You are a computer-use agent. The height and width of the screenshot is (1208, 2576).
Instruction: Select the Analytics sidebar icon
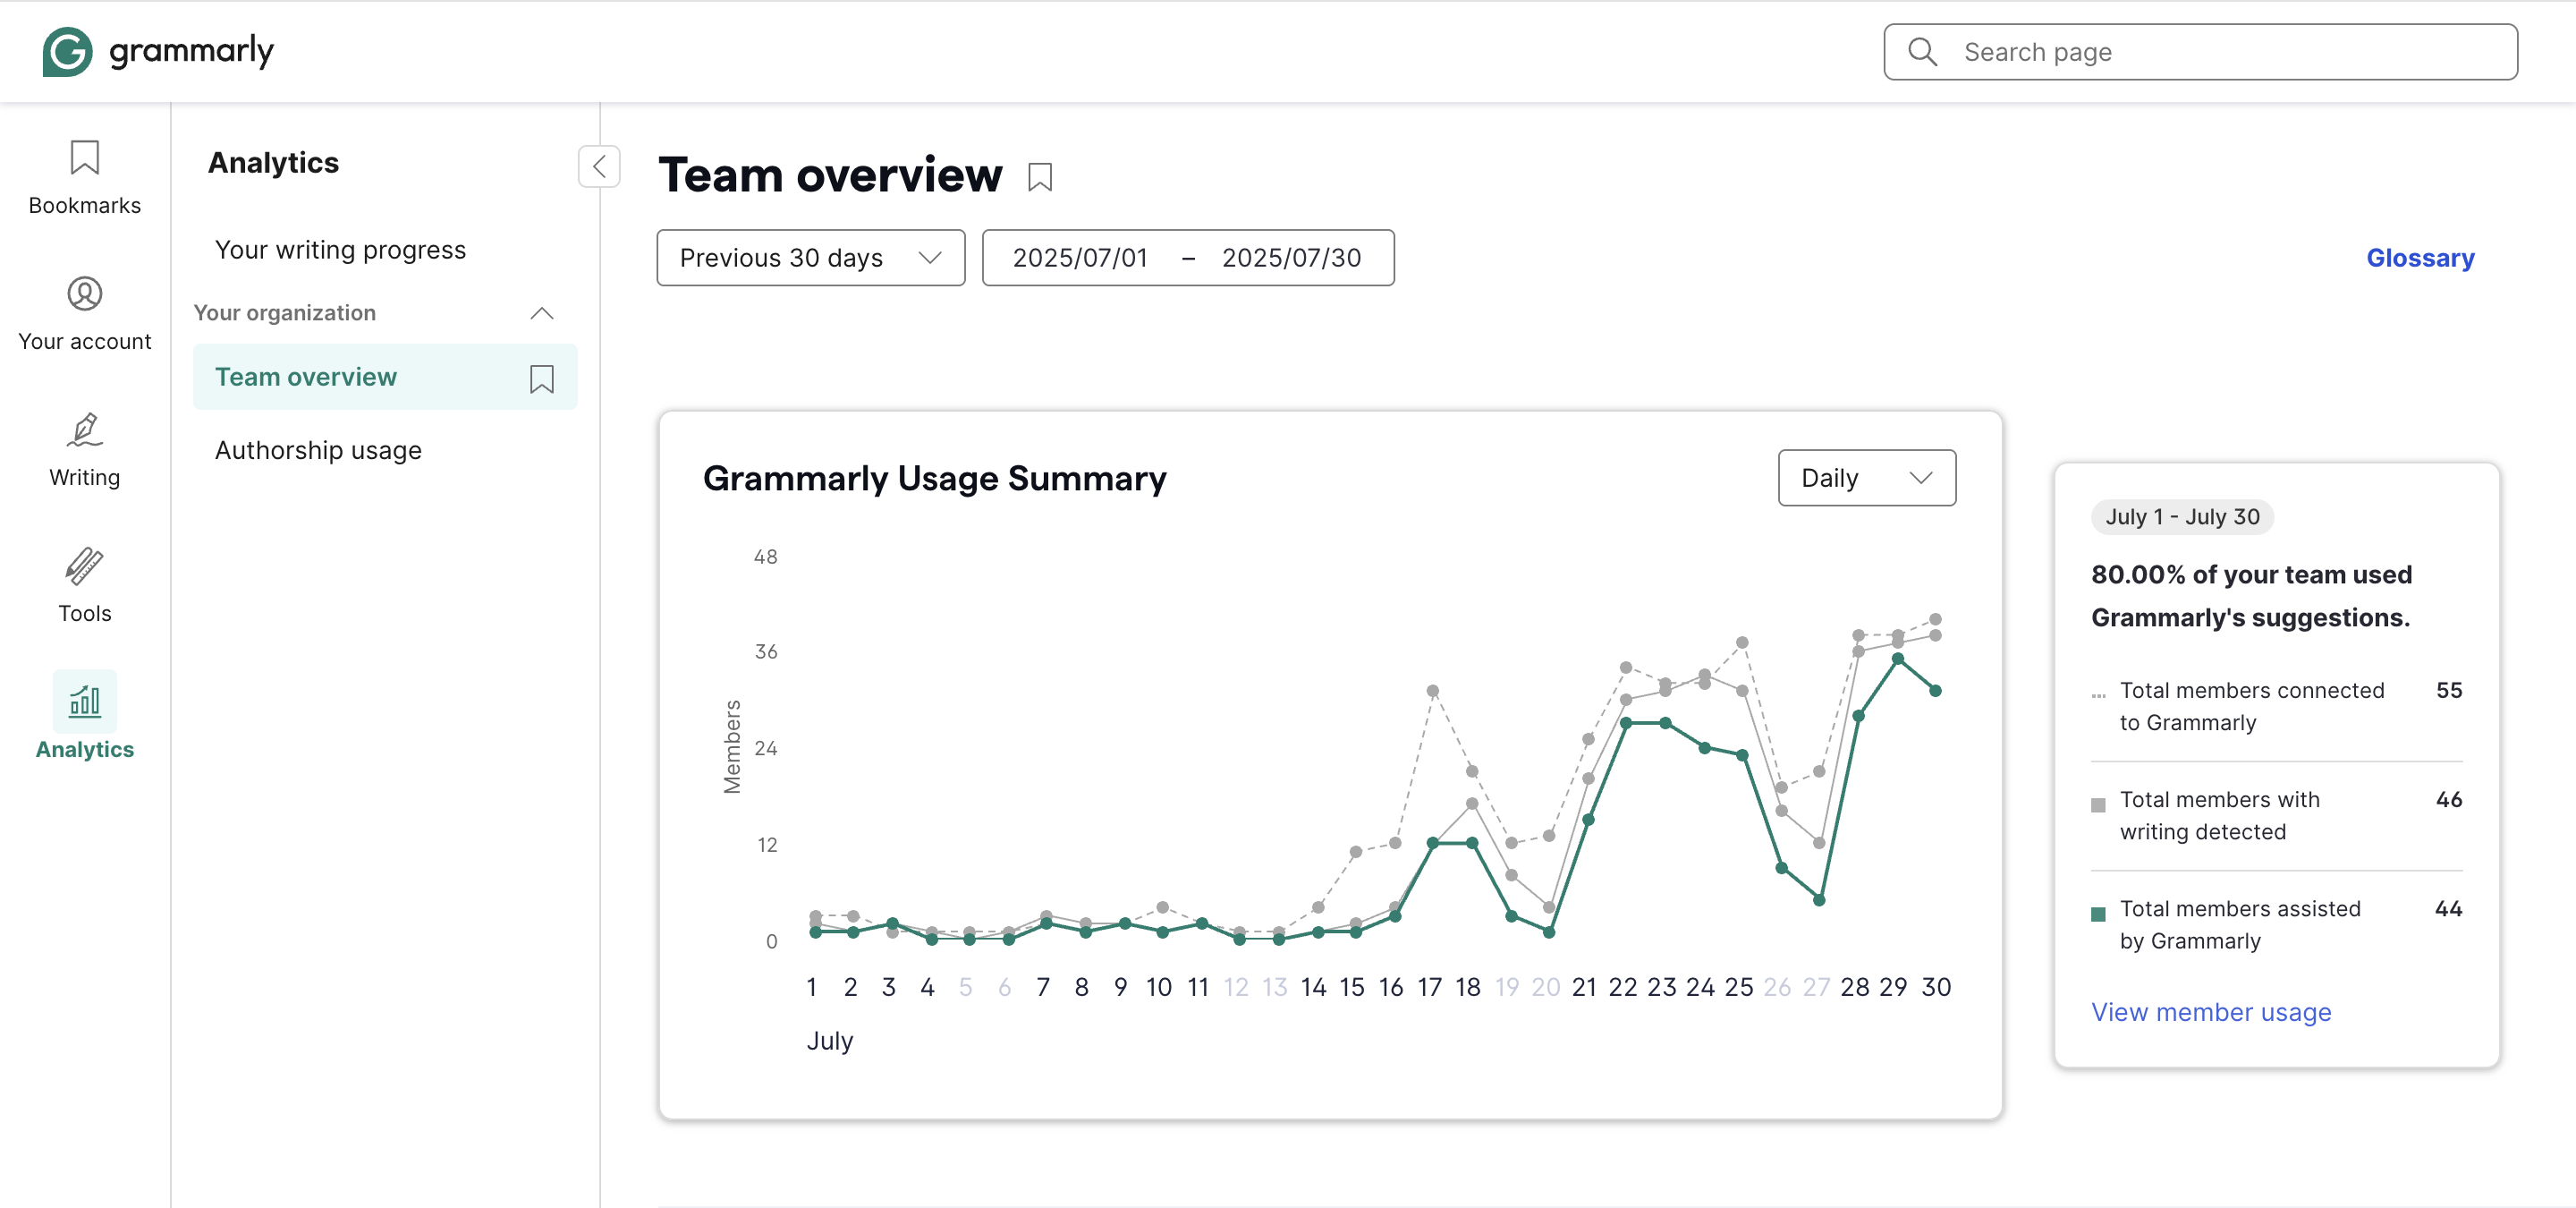[84, 716]
